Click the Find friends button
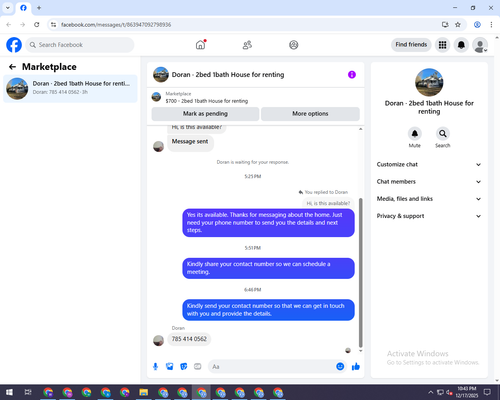Viewport: 500px width, 400px height. point(411,45)
